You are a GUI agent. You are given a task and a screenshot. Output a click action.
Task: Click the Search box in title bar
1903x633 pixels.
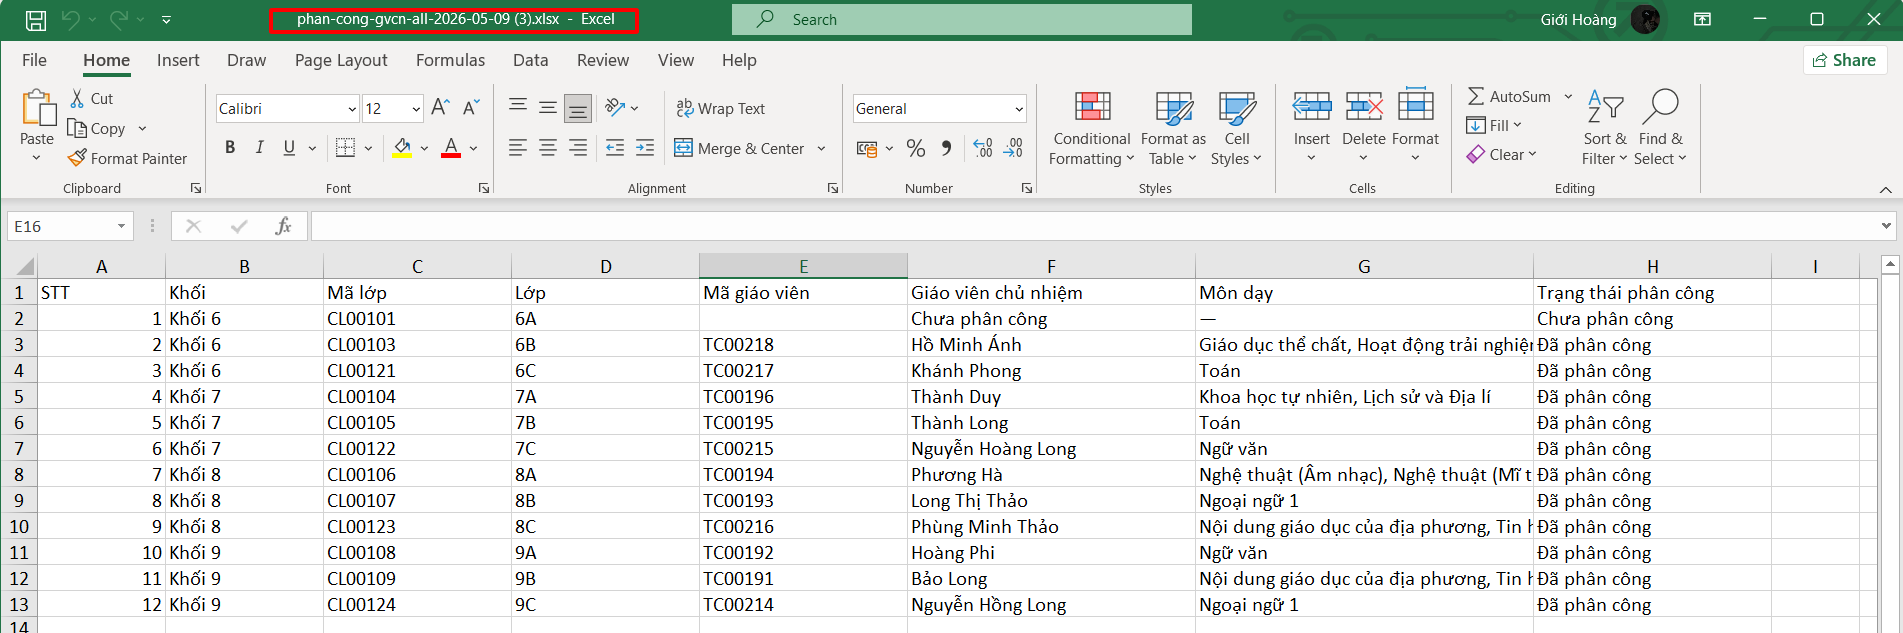click(962, 19)
